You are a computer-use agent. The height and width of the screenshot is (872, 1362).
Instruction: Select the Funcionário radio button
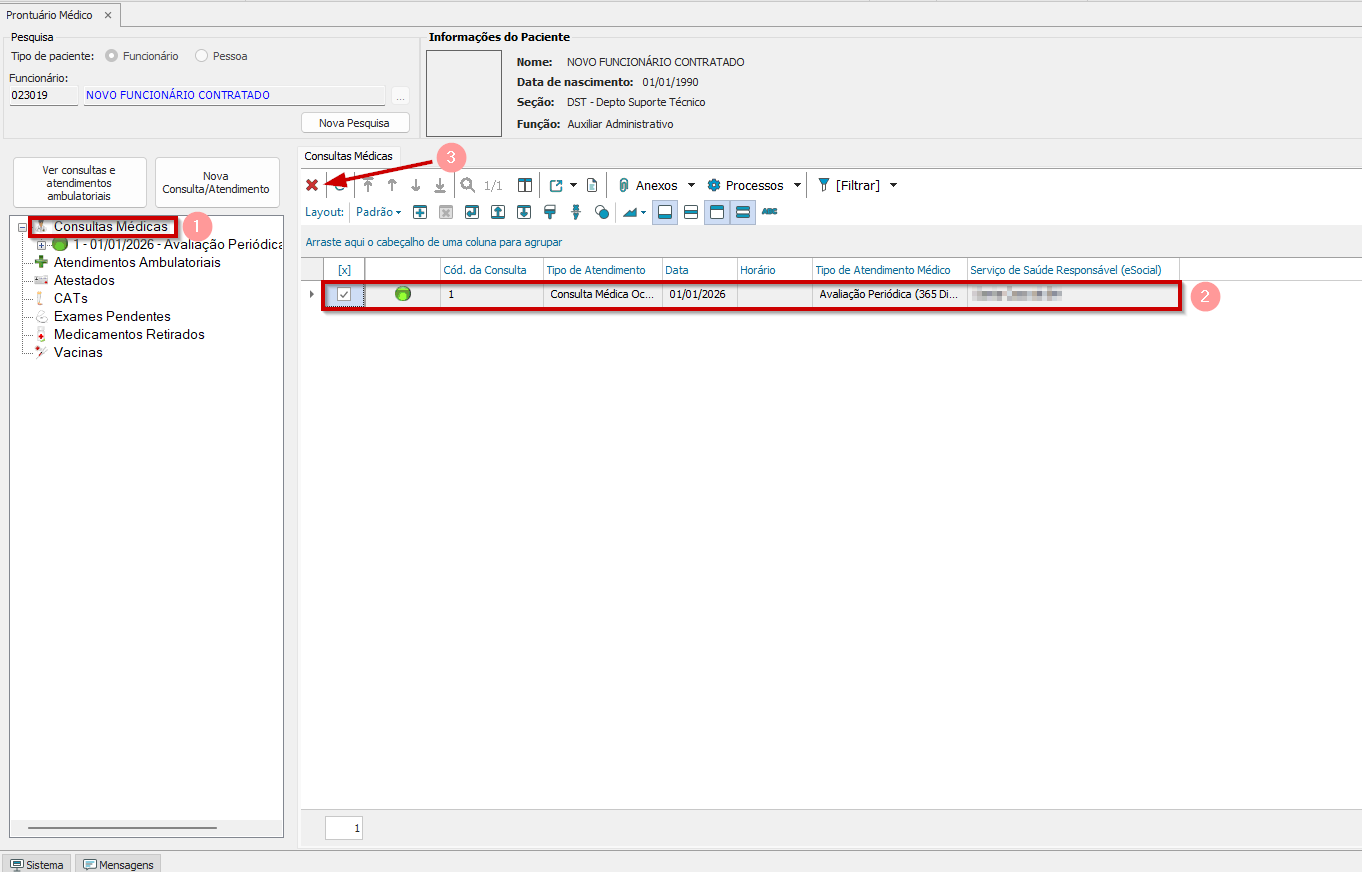(x=112, y=56)
